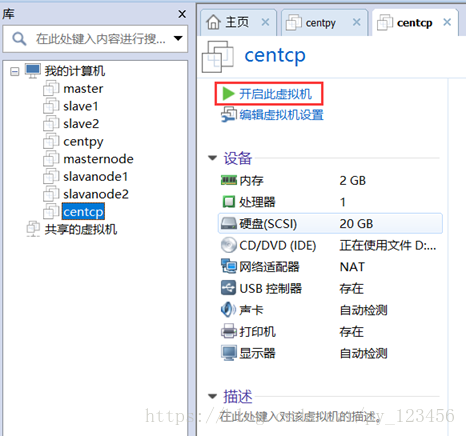Click the 网络适配器 NAT value
This screenshot has width=466, height=436.
pos(352,267)
